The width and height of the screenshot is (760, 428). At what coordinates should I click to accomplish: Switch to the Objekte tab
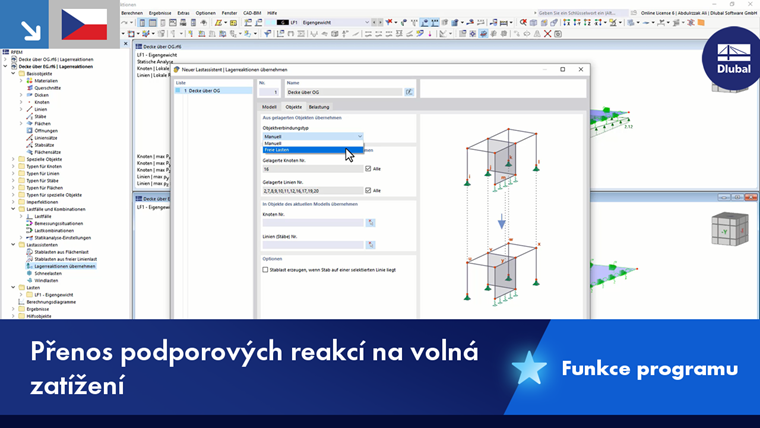point(293,107)
